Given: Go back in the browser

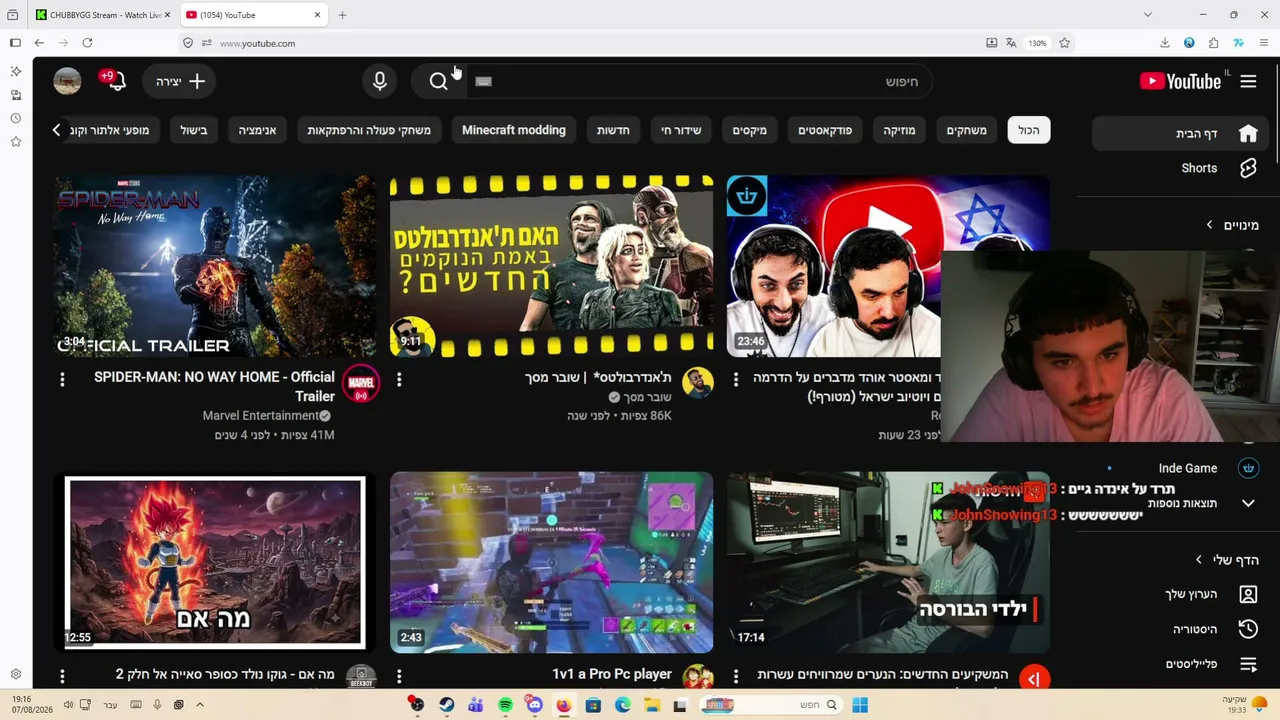Looking at the screenshot, I should click(39, 43).
